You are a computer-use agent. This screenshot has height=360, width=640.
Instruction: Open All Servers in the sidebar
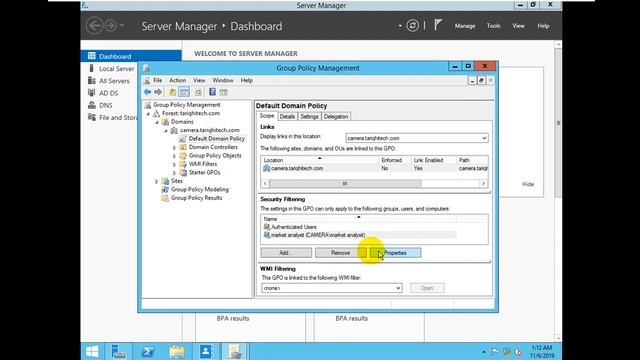[x=114, y=81]
